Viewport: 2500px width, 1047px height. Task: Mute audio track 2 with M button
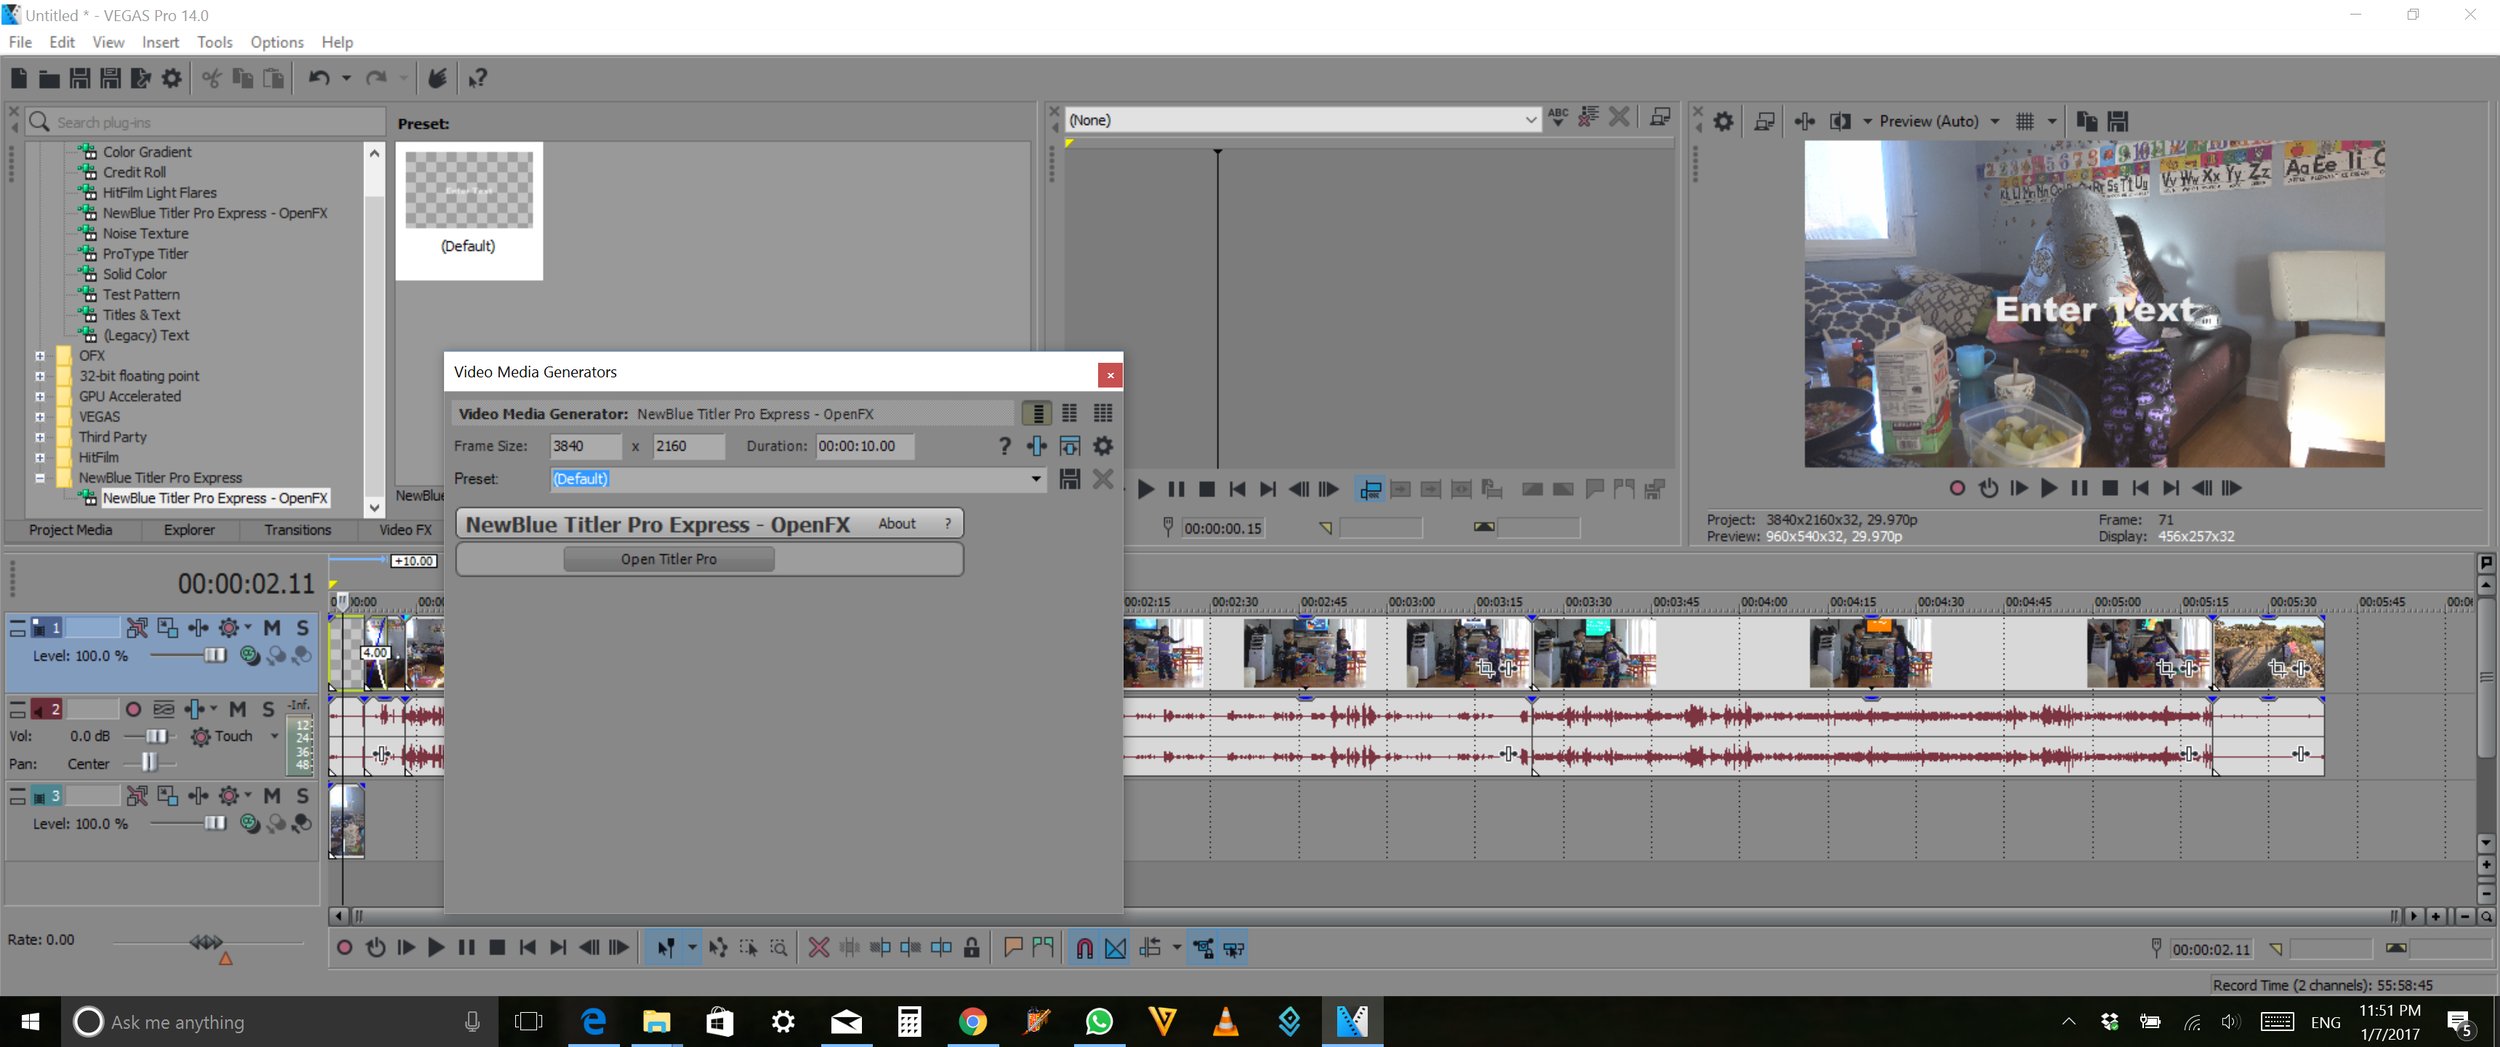pyautogui.click(x=238, y=709)
